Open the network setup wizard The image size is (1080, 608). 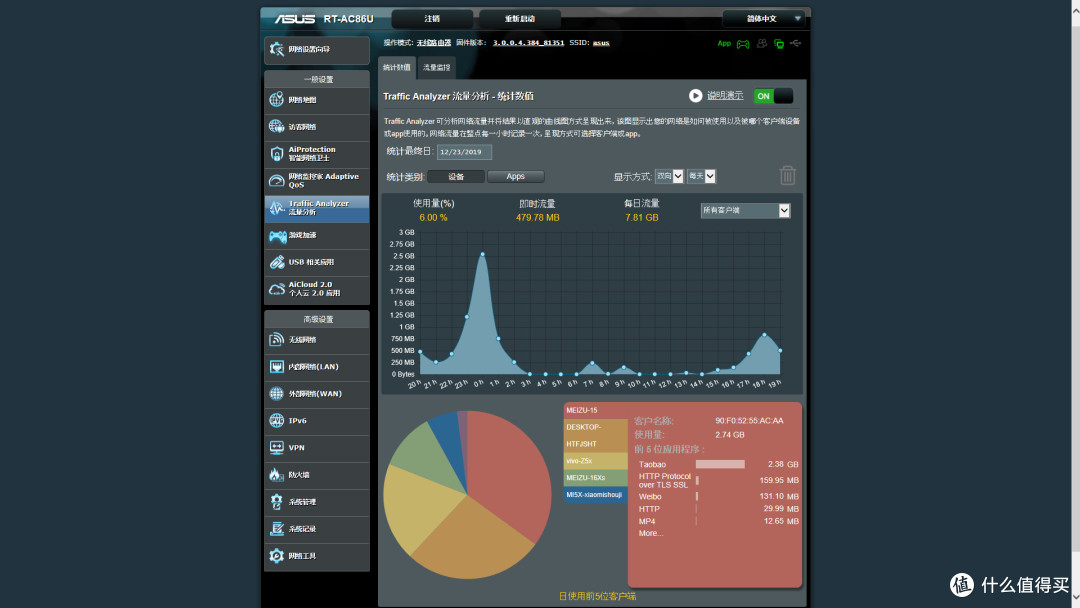tap(317, 50)
